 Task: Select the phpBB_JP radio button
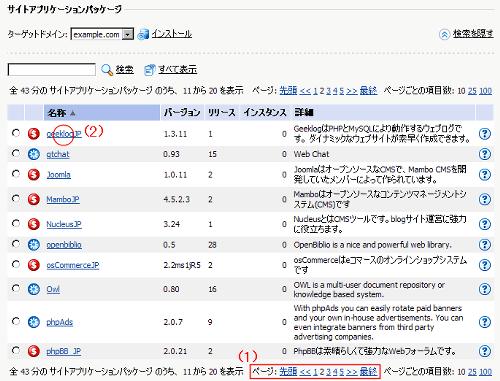16,350
